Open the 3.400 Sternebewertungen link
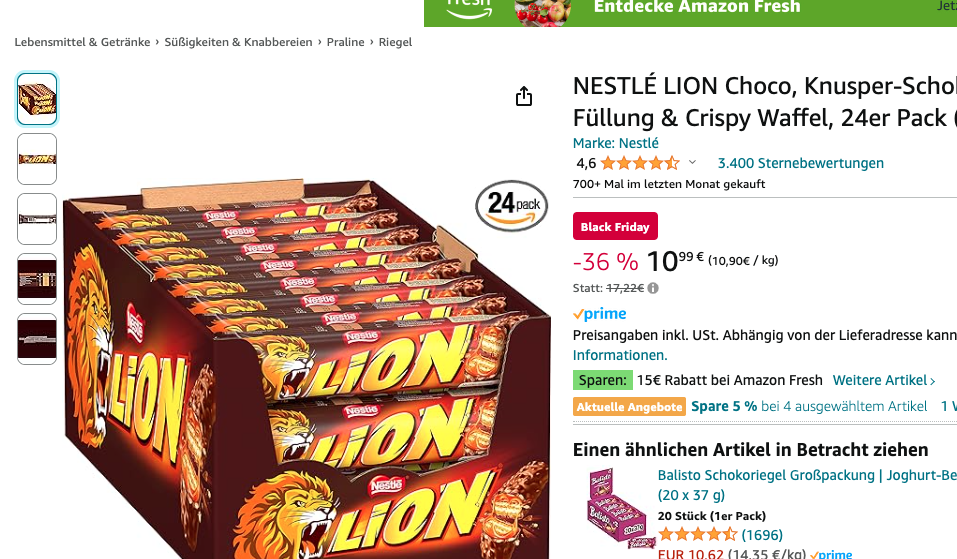Viewport: 957px width, 559px height. coord(800,163)
